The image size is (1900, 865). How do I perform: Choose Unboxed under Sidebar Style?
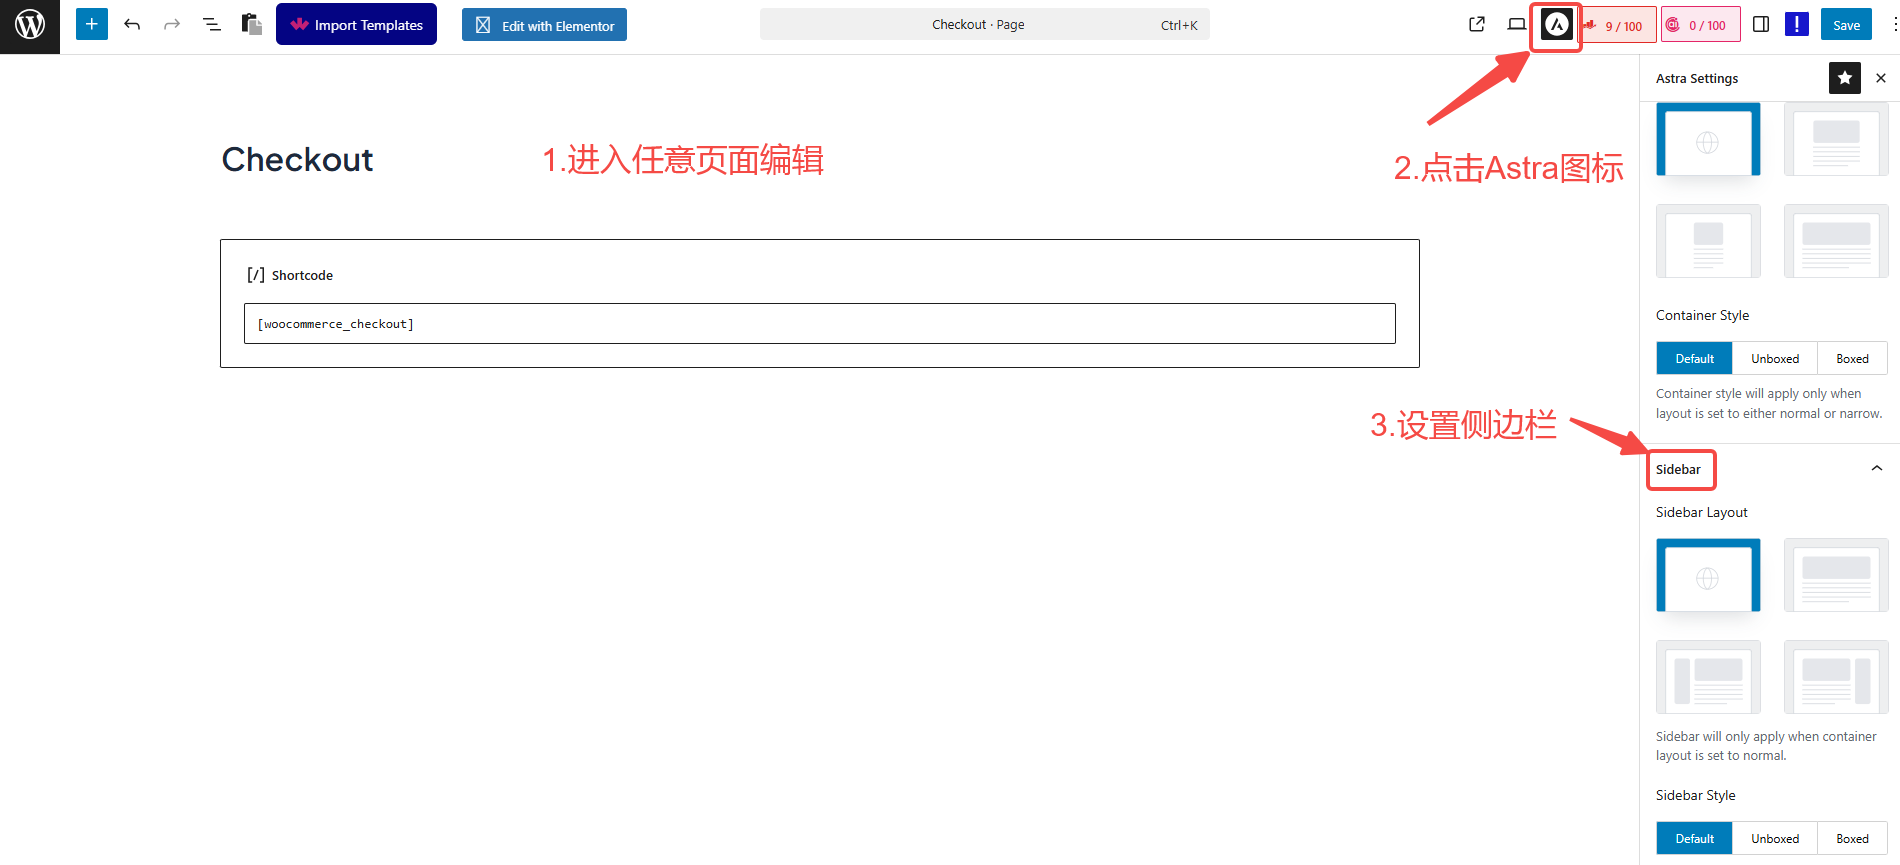click(1774, 839)
